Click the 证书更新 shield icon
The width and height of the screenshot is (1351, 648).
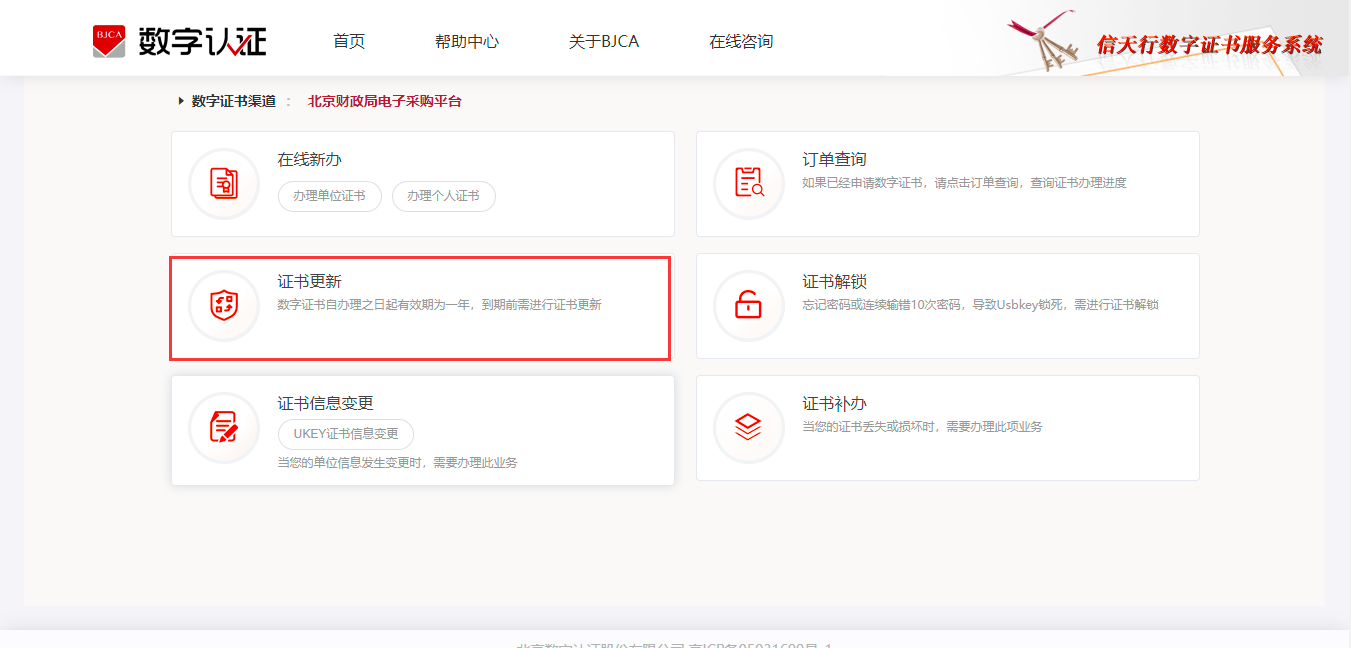tap(224, 305)
